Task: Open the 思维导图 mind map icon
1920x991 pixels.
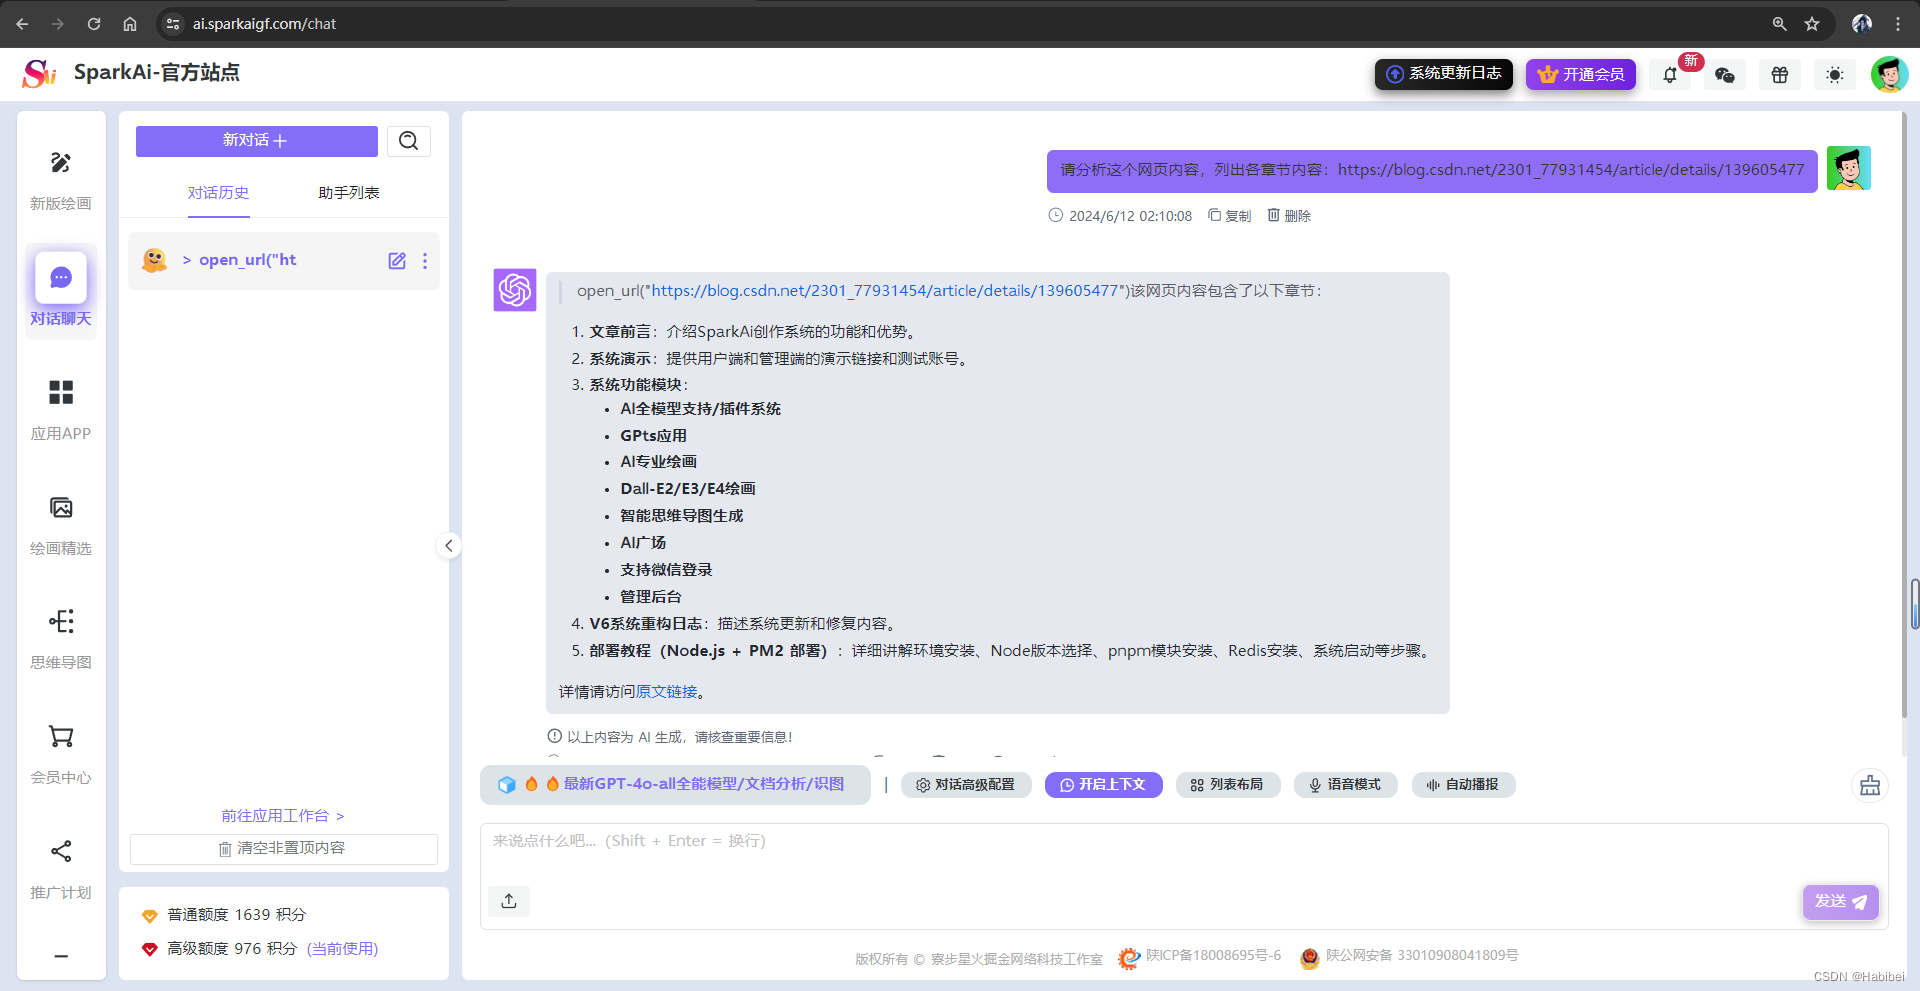Action: tap(61, 622)
